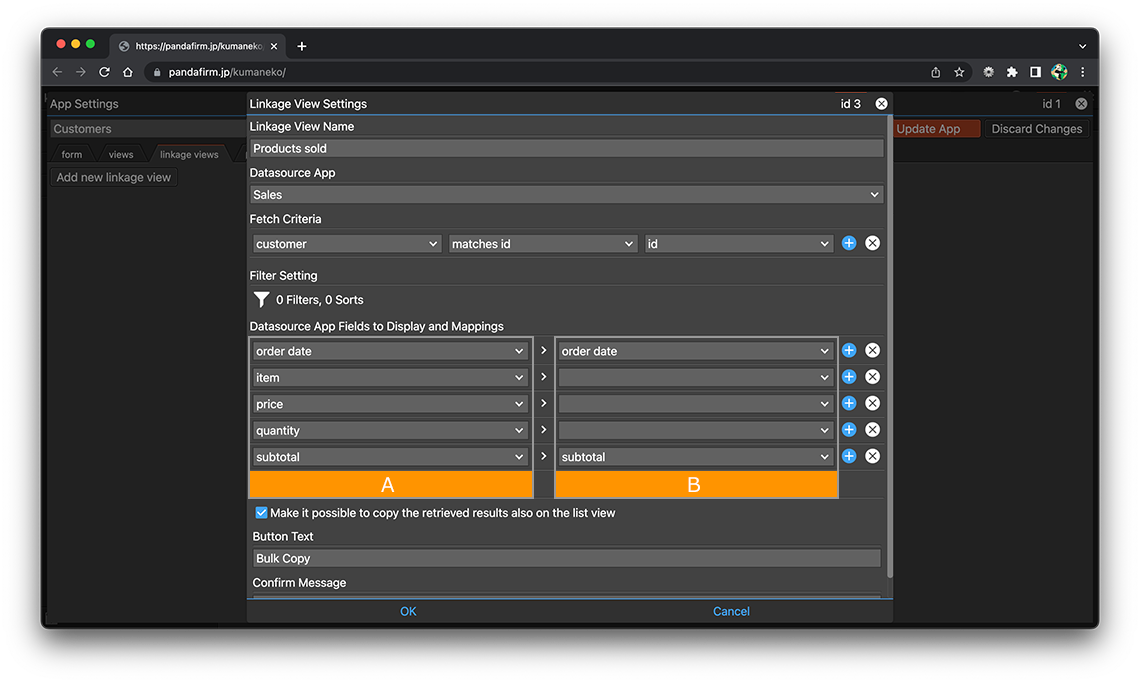The width and height of the screenshot is (1140, 683).
Task: Delete the subtotal mapping row
Action: [x=872, y=456]
